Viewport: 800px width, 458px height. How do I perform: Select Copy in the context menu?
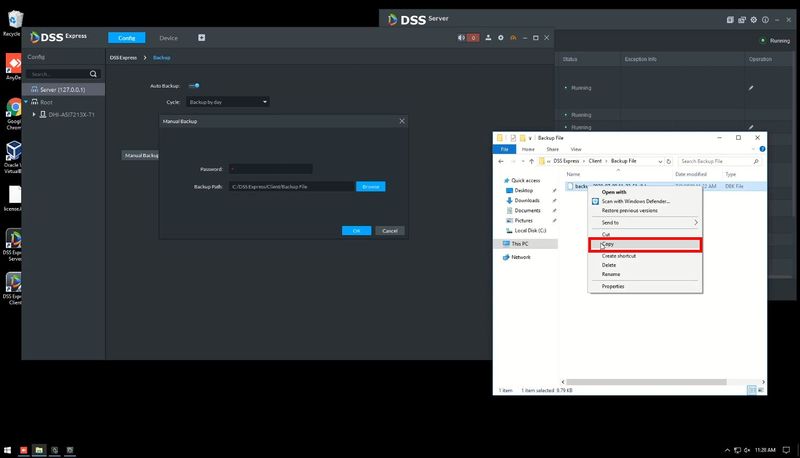pyautogui.click(x=645, y=244)
